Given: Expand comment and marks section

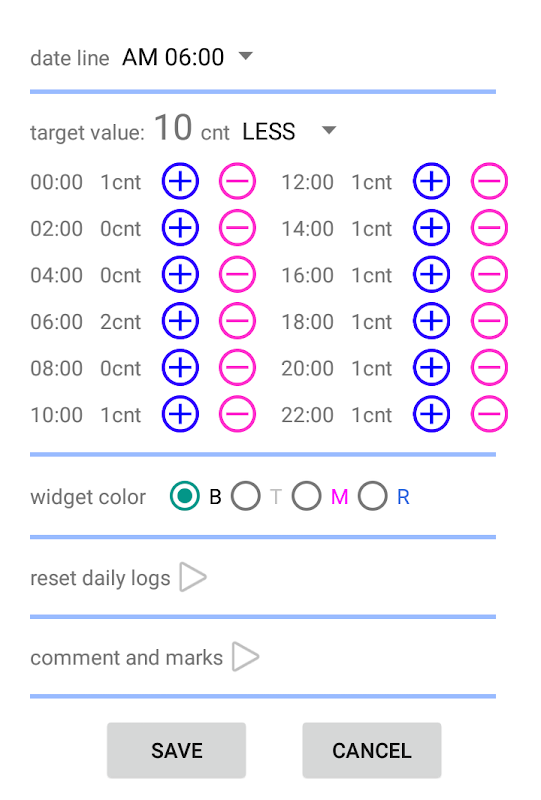Looking at the screenshot, I should pyautogui.click(x=246, y=657).
